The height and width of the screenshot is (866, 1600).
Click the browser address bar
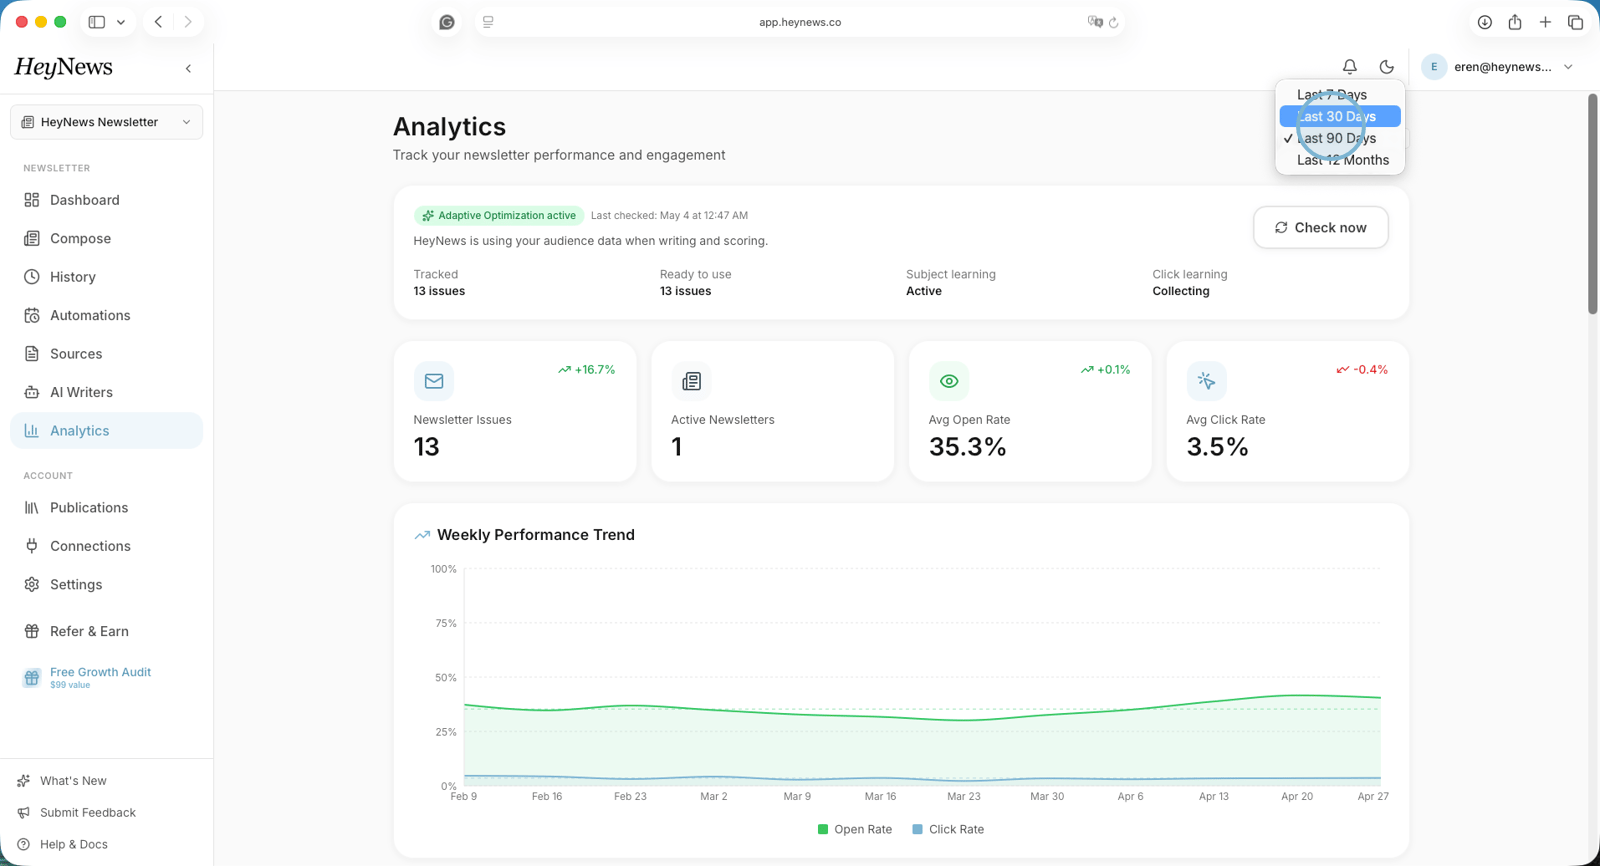coord(800,22)
